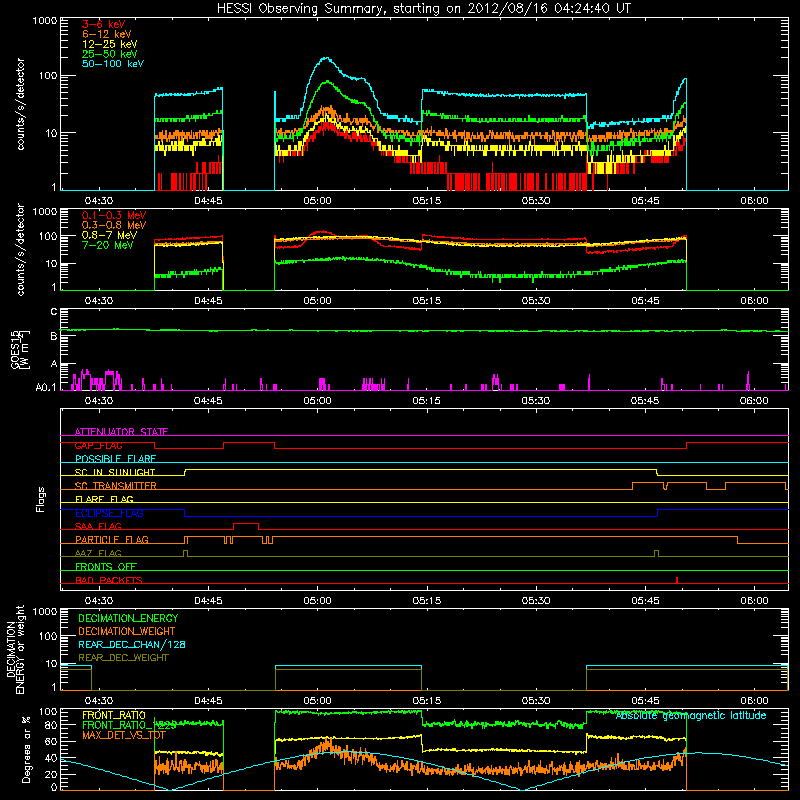Screen dimensions: 800x800
Task: Click the 05:45 time label under the decimation panel
Action: [645, 701]
